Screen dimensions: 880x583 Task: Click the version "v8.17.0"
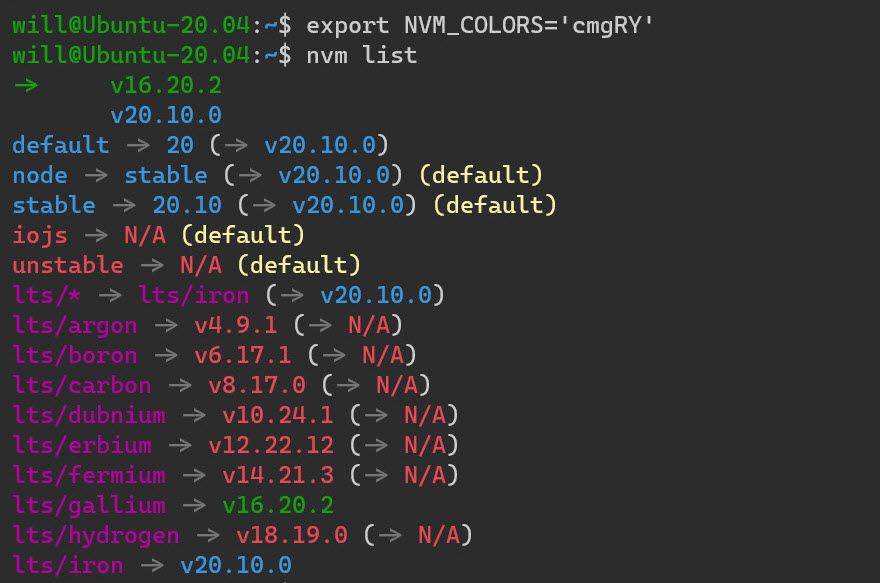point(257,385)
